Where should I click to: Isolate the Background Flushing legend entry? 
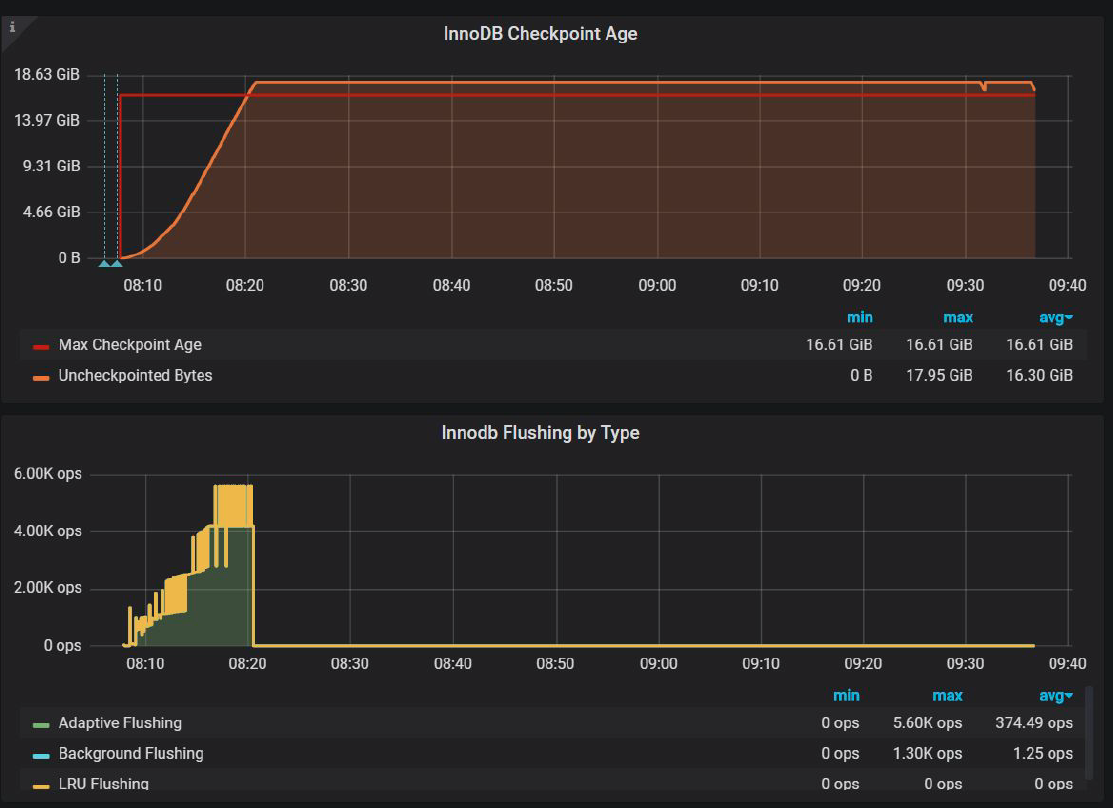(x=131, y=754)
